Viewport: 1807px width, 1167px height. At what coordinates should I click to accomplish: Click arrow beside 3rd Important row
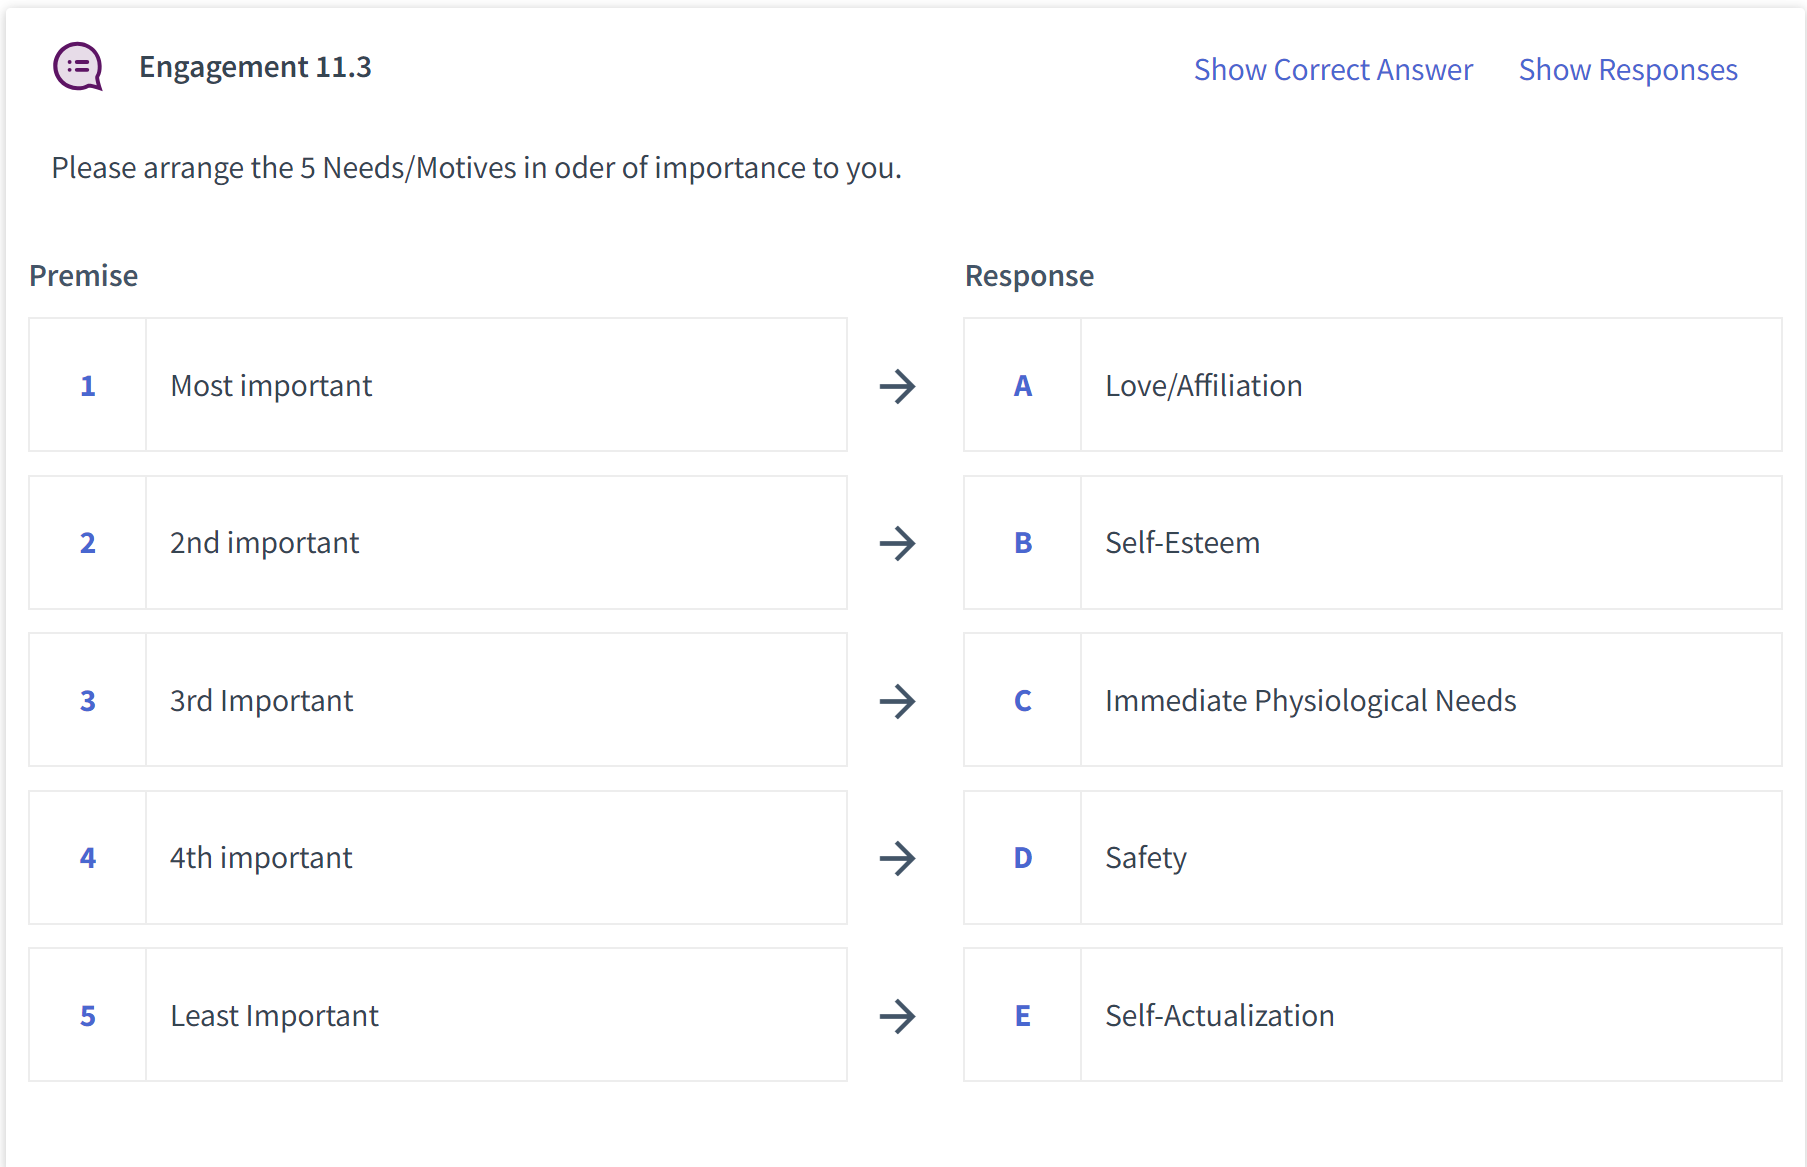point(897,701)
